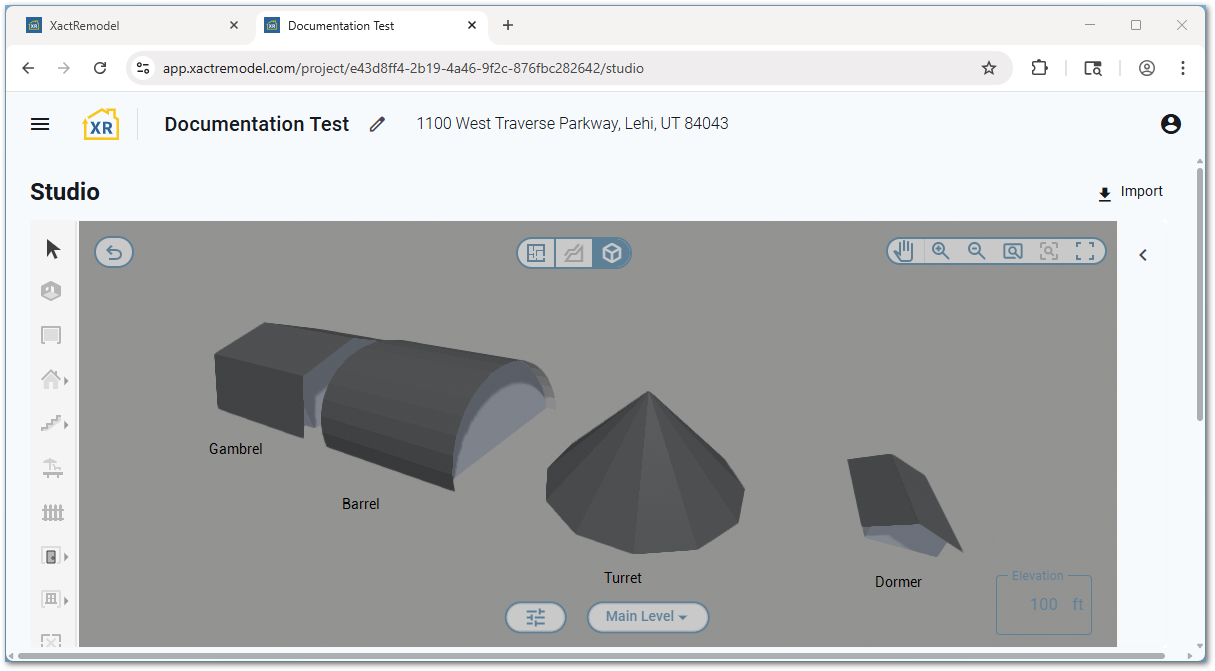Edit project name with pencil icon
Image resolution: width=1215 pixels, height=671 pixels.
point(377,124)
